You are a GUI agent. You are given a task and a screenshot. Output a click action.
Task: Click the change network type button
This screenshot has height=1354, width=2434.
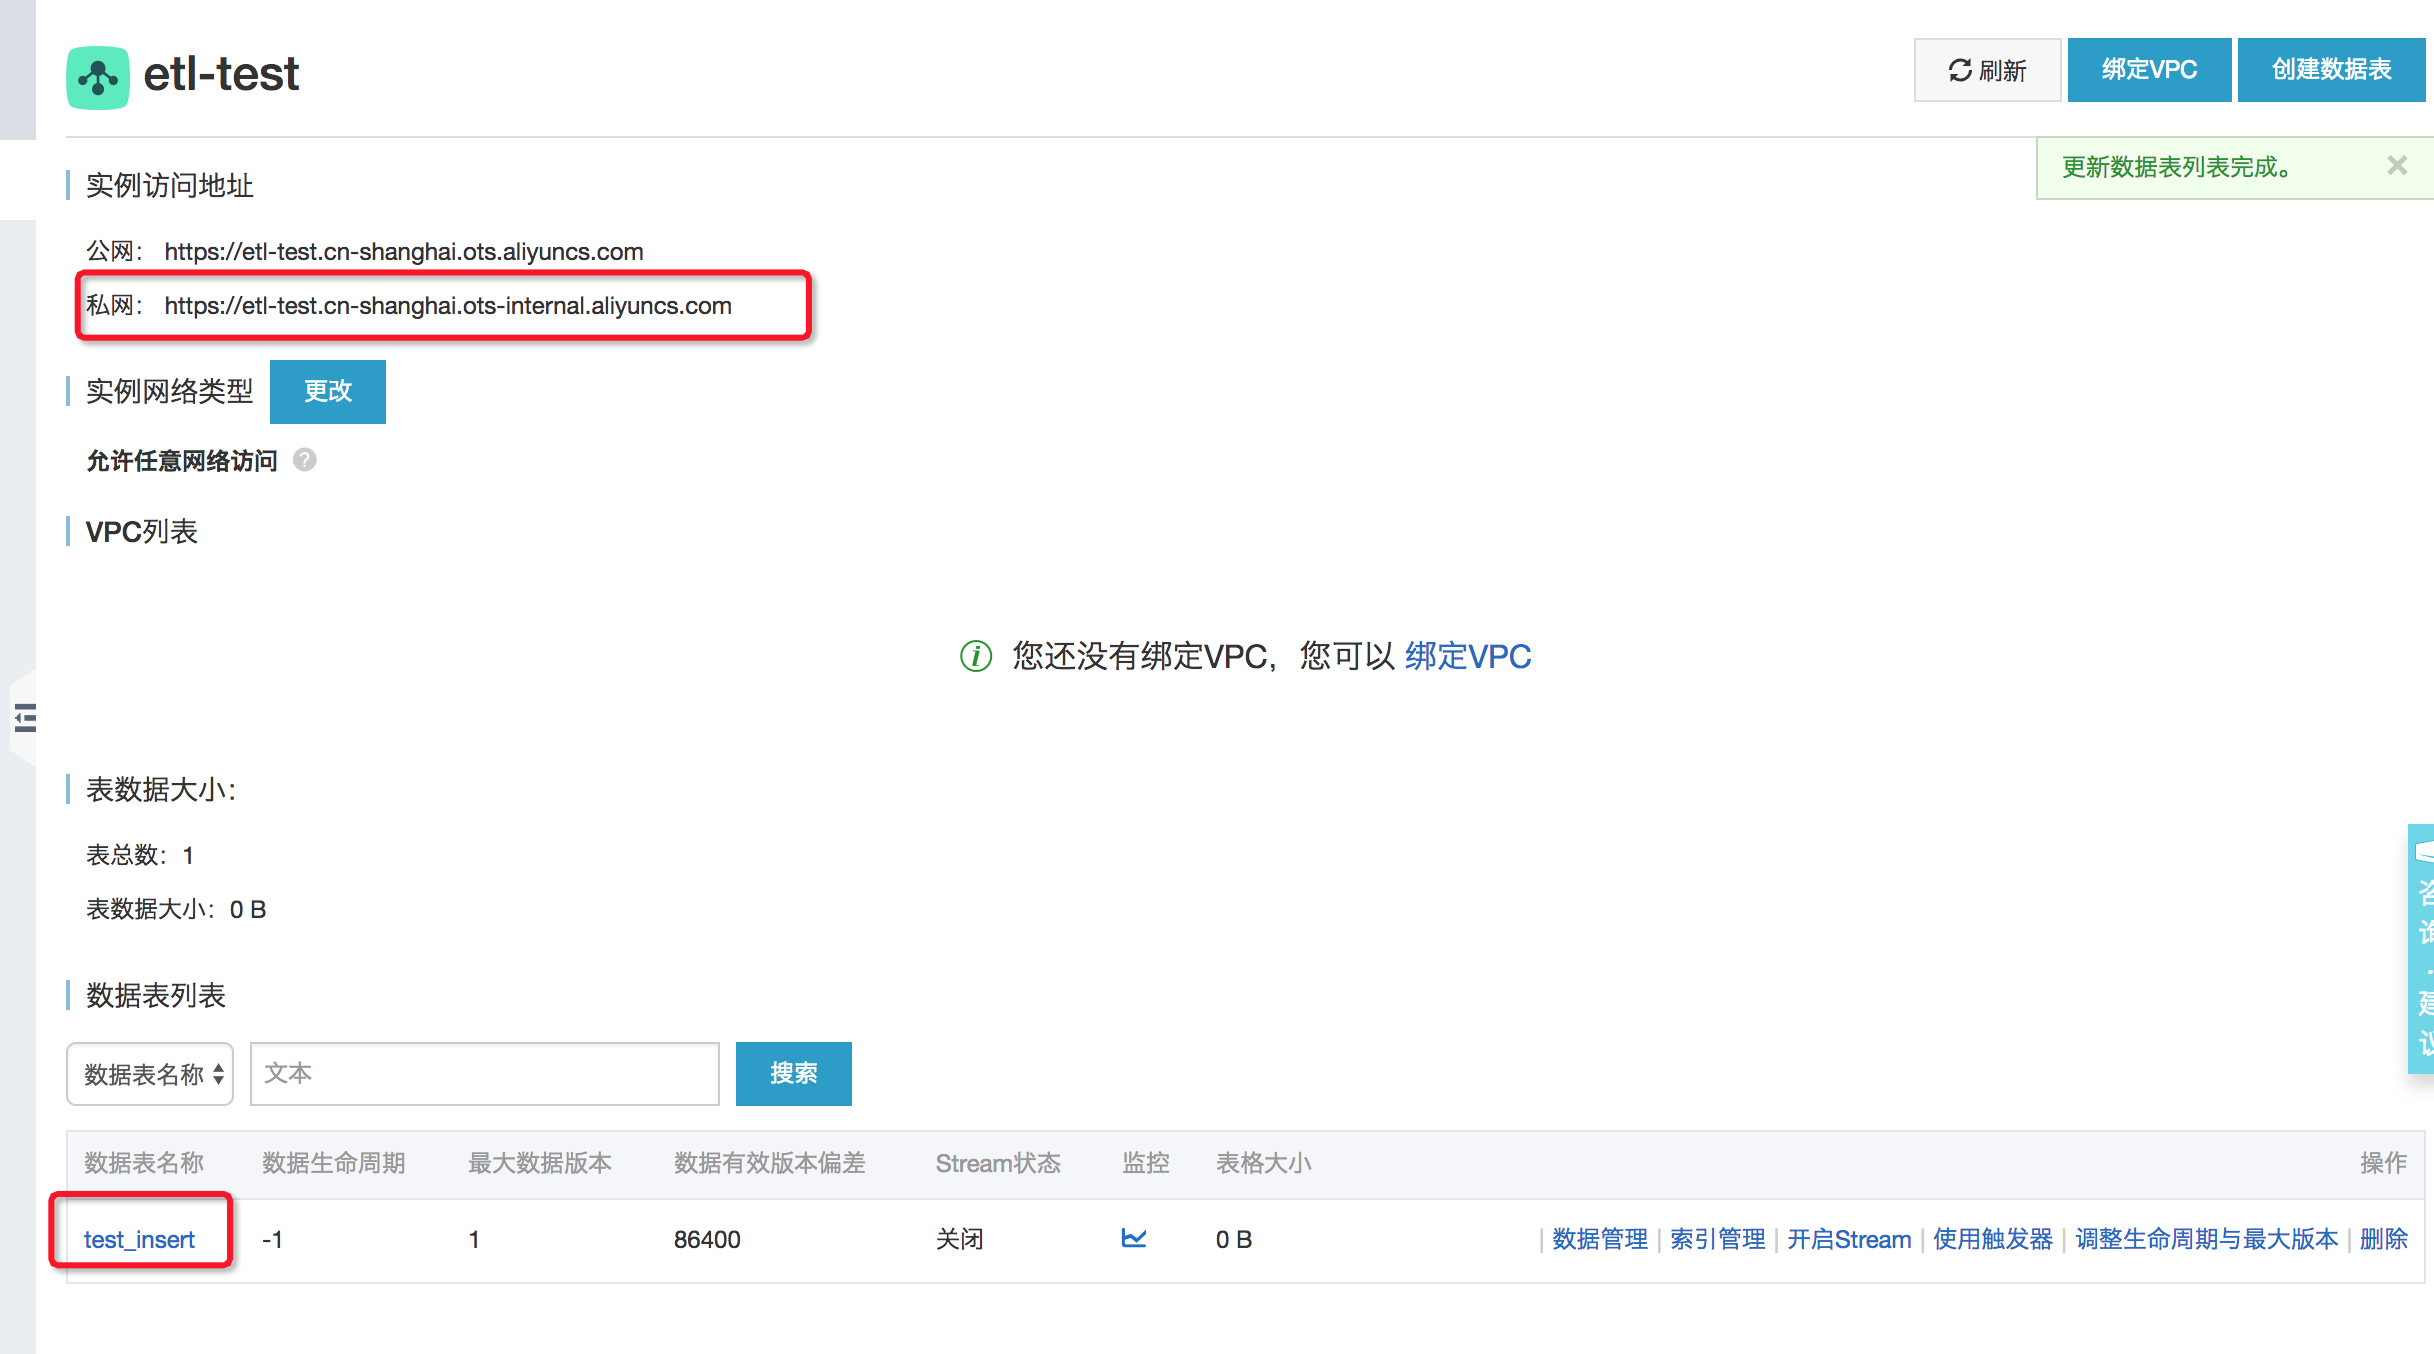tap(327, 391)
